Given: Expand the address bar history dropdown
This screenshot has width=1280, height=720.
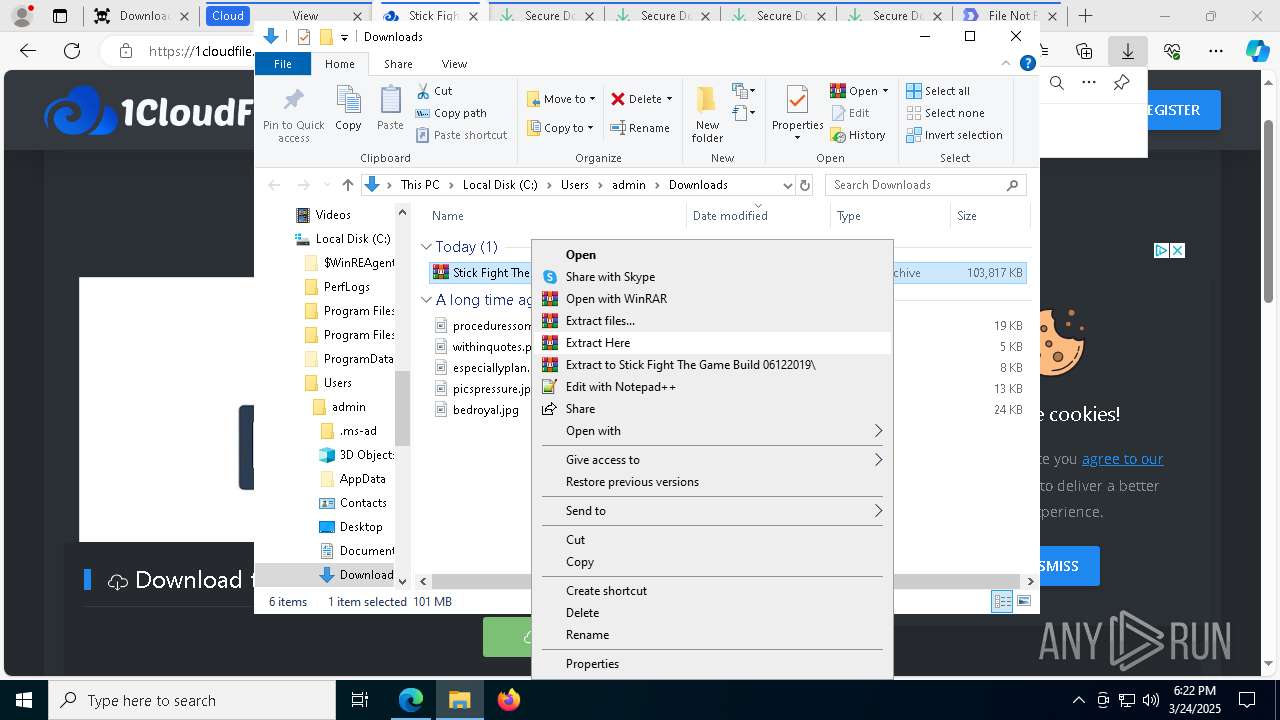Looking at the screenshot, I should [787, 185].
